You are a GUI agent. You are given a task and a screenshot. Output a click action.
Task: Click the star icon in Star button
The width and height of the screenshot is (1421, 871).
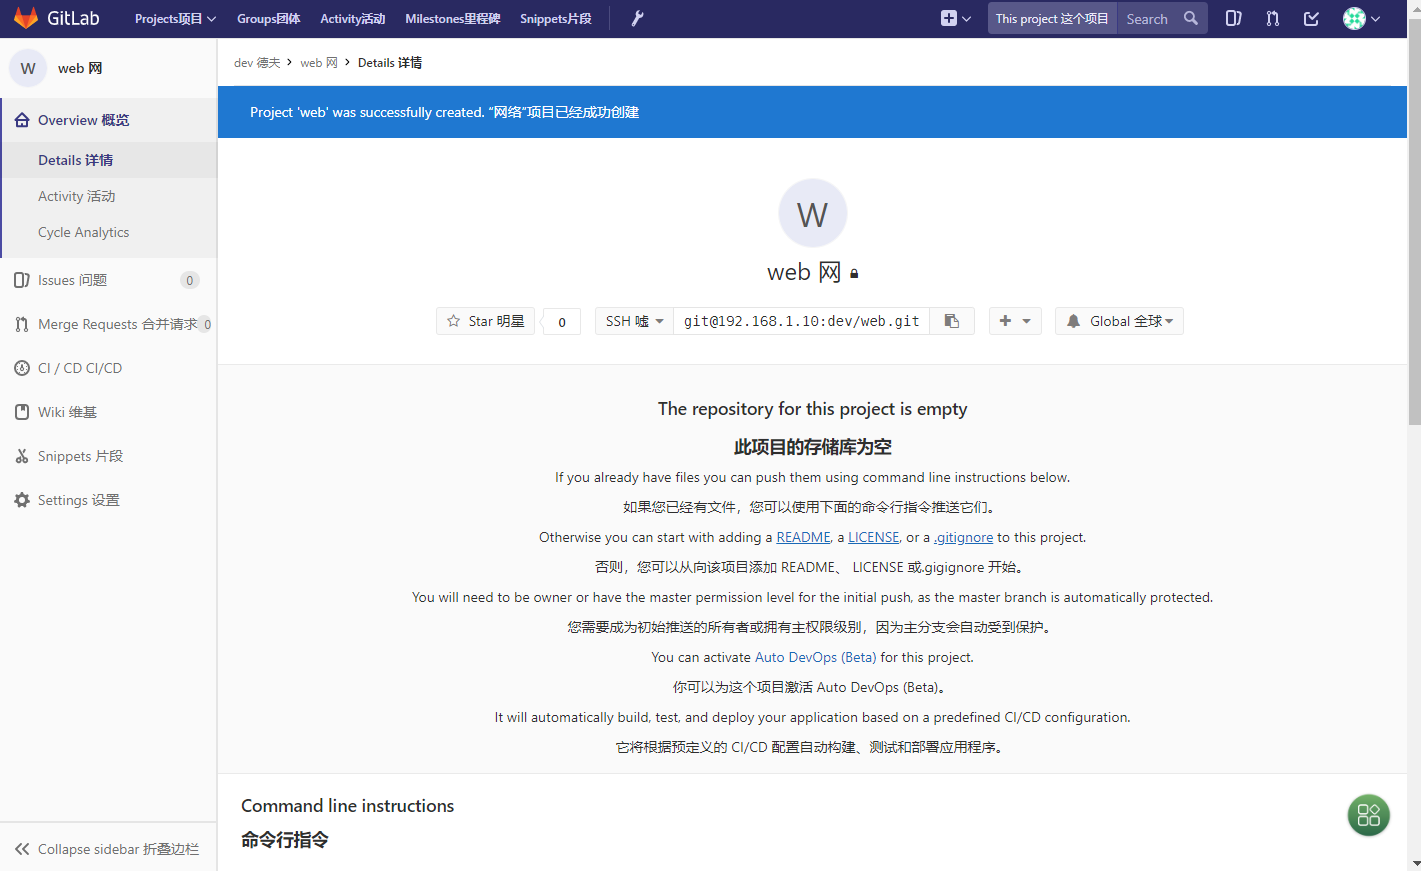pyautogui.click(x=454, y=321)
